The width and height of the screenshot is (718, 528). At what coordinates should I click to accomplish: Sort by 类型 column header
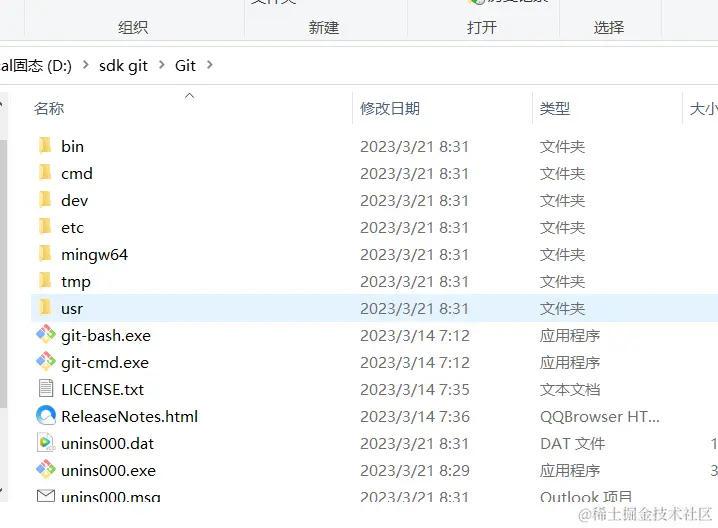pos(555,109)
